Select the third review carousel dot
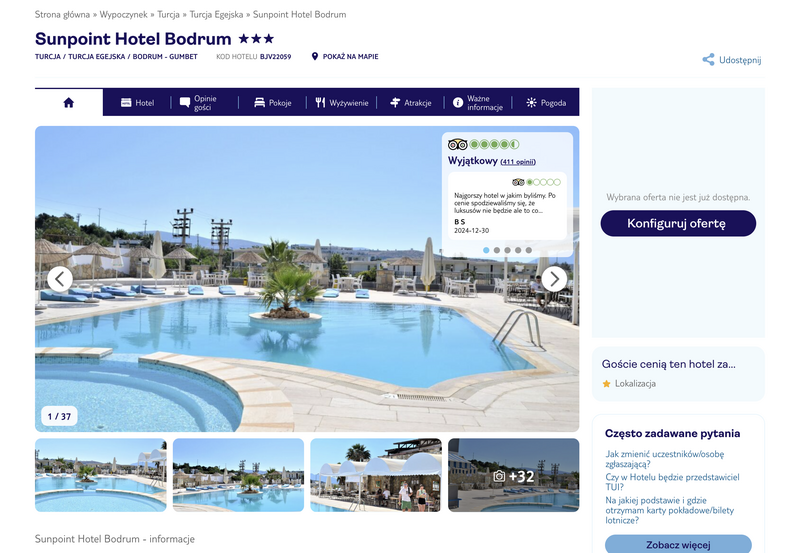800x553 pixels. [508, 250]
